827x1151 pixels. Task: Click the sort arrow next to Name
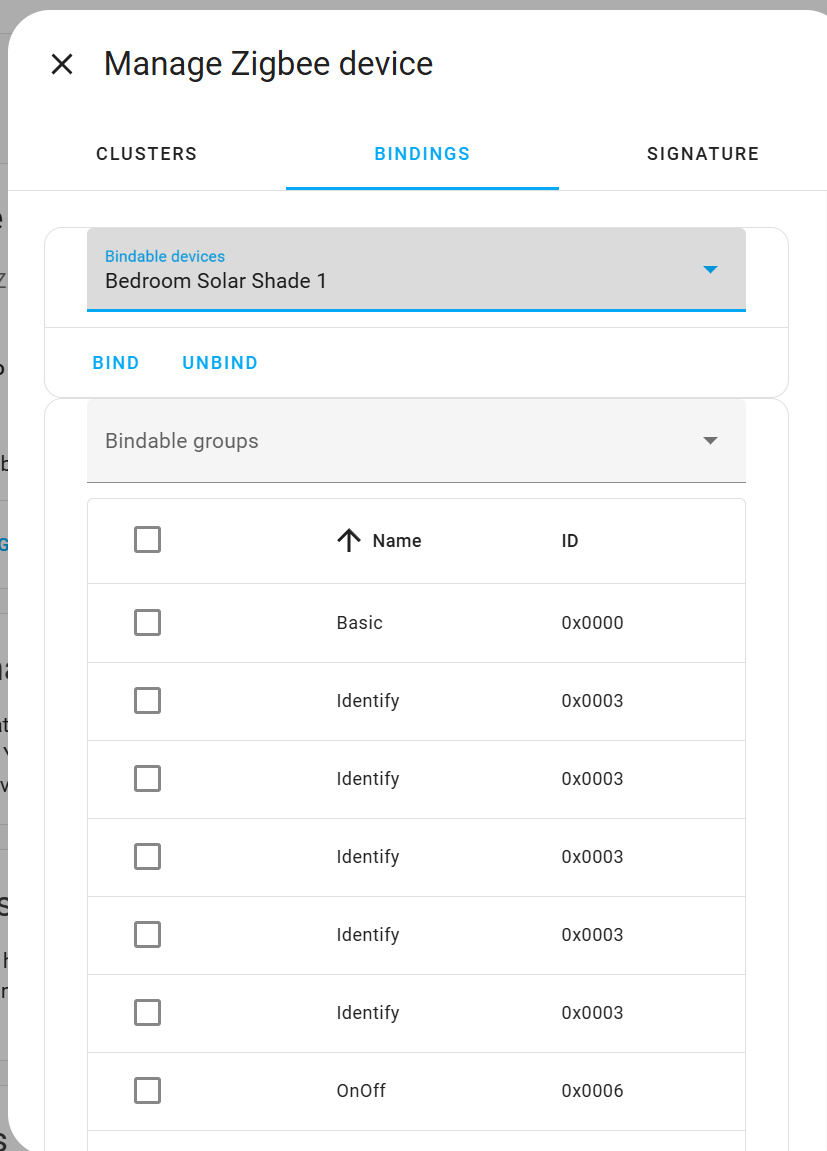tap(347, 539)
